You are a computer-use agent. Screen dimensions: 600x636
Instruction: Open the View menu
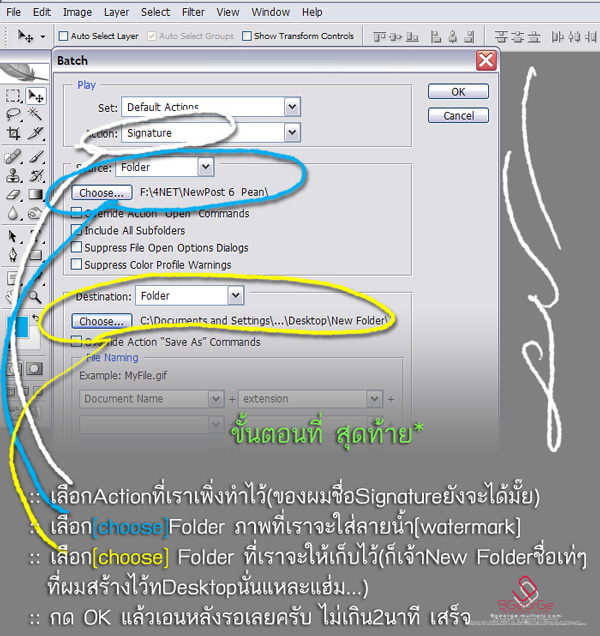pos(228,12)
